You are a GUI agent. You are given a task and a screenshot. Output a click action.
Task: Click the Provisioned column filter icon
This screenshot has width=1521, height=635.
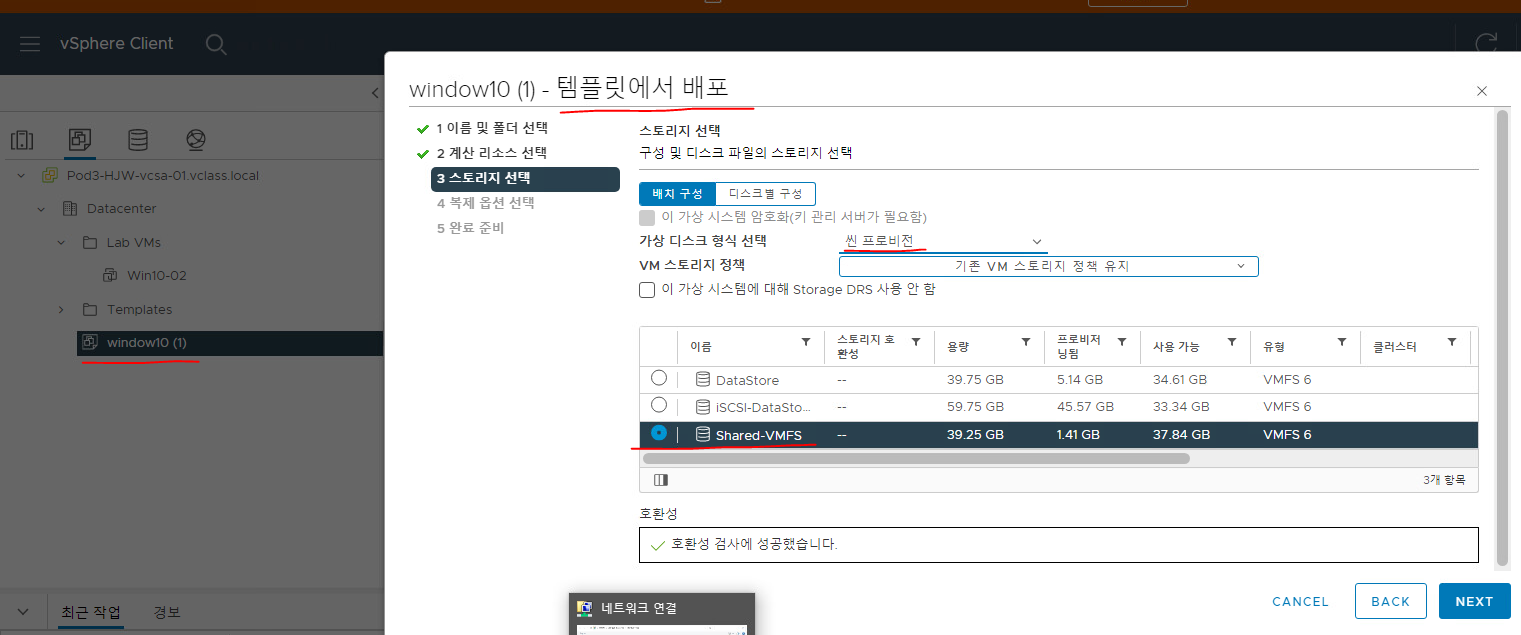1122,342
